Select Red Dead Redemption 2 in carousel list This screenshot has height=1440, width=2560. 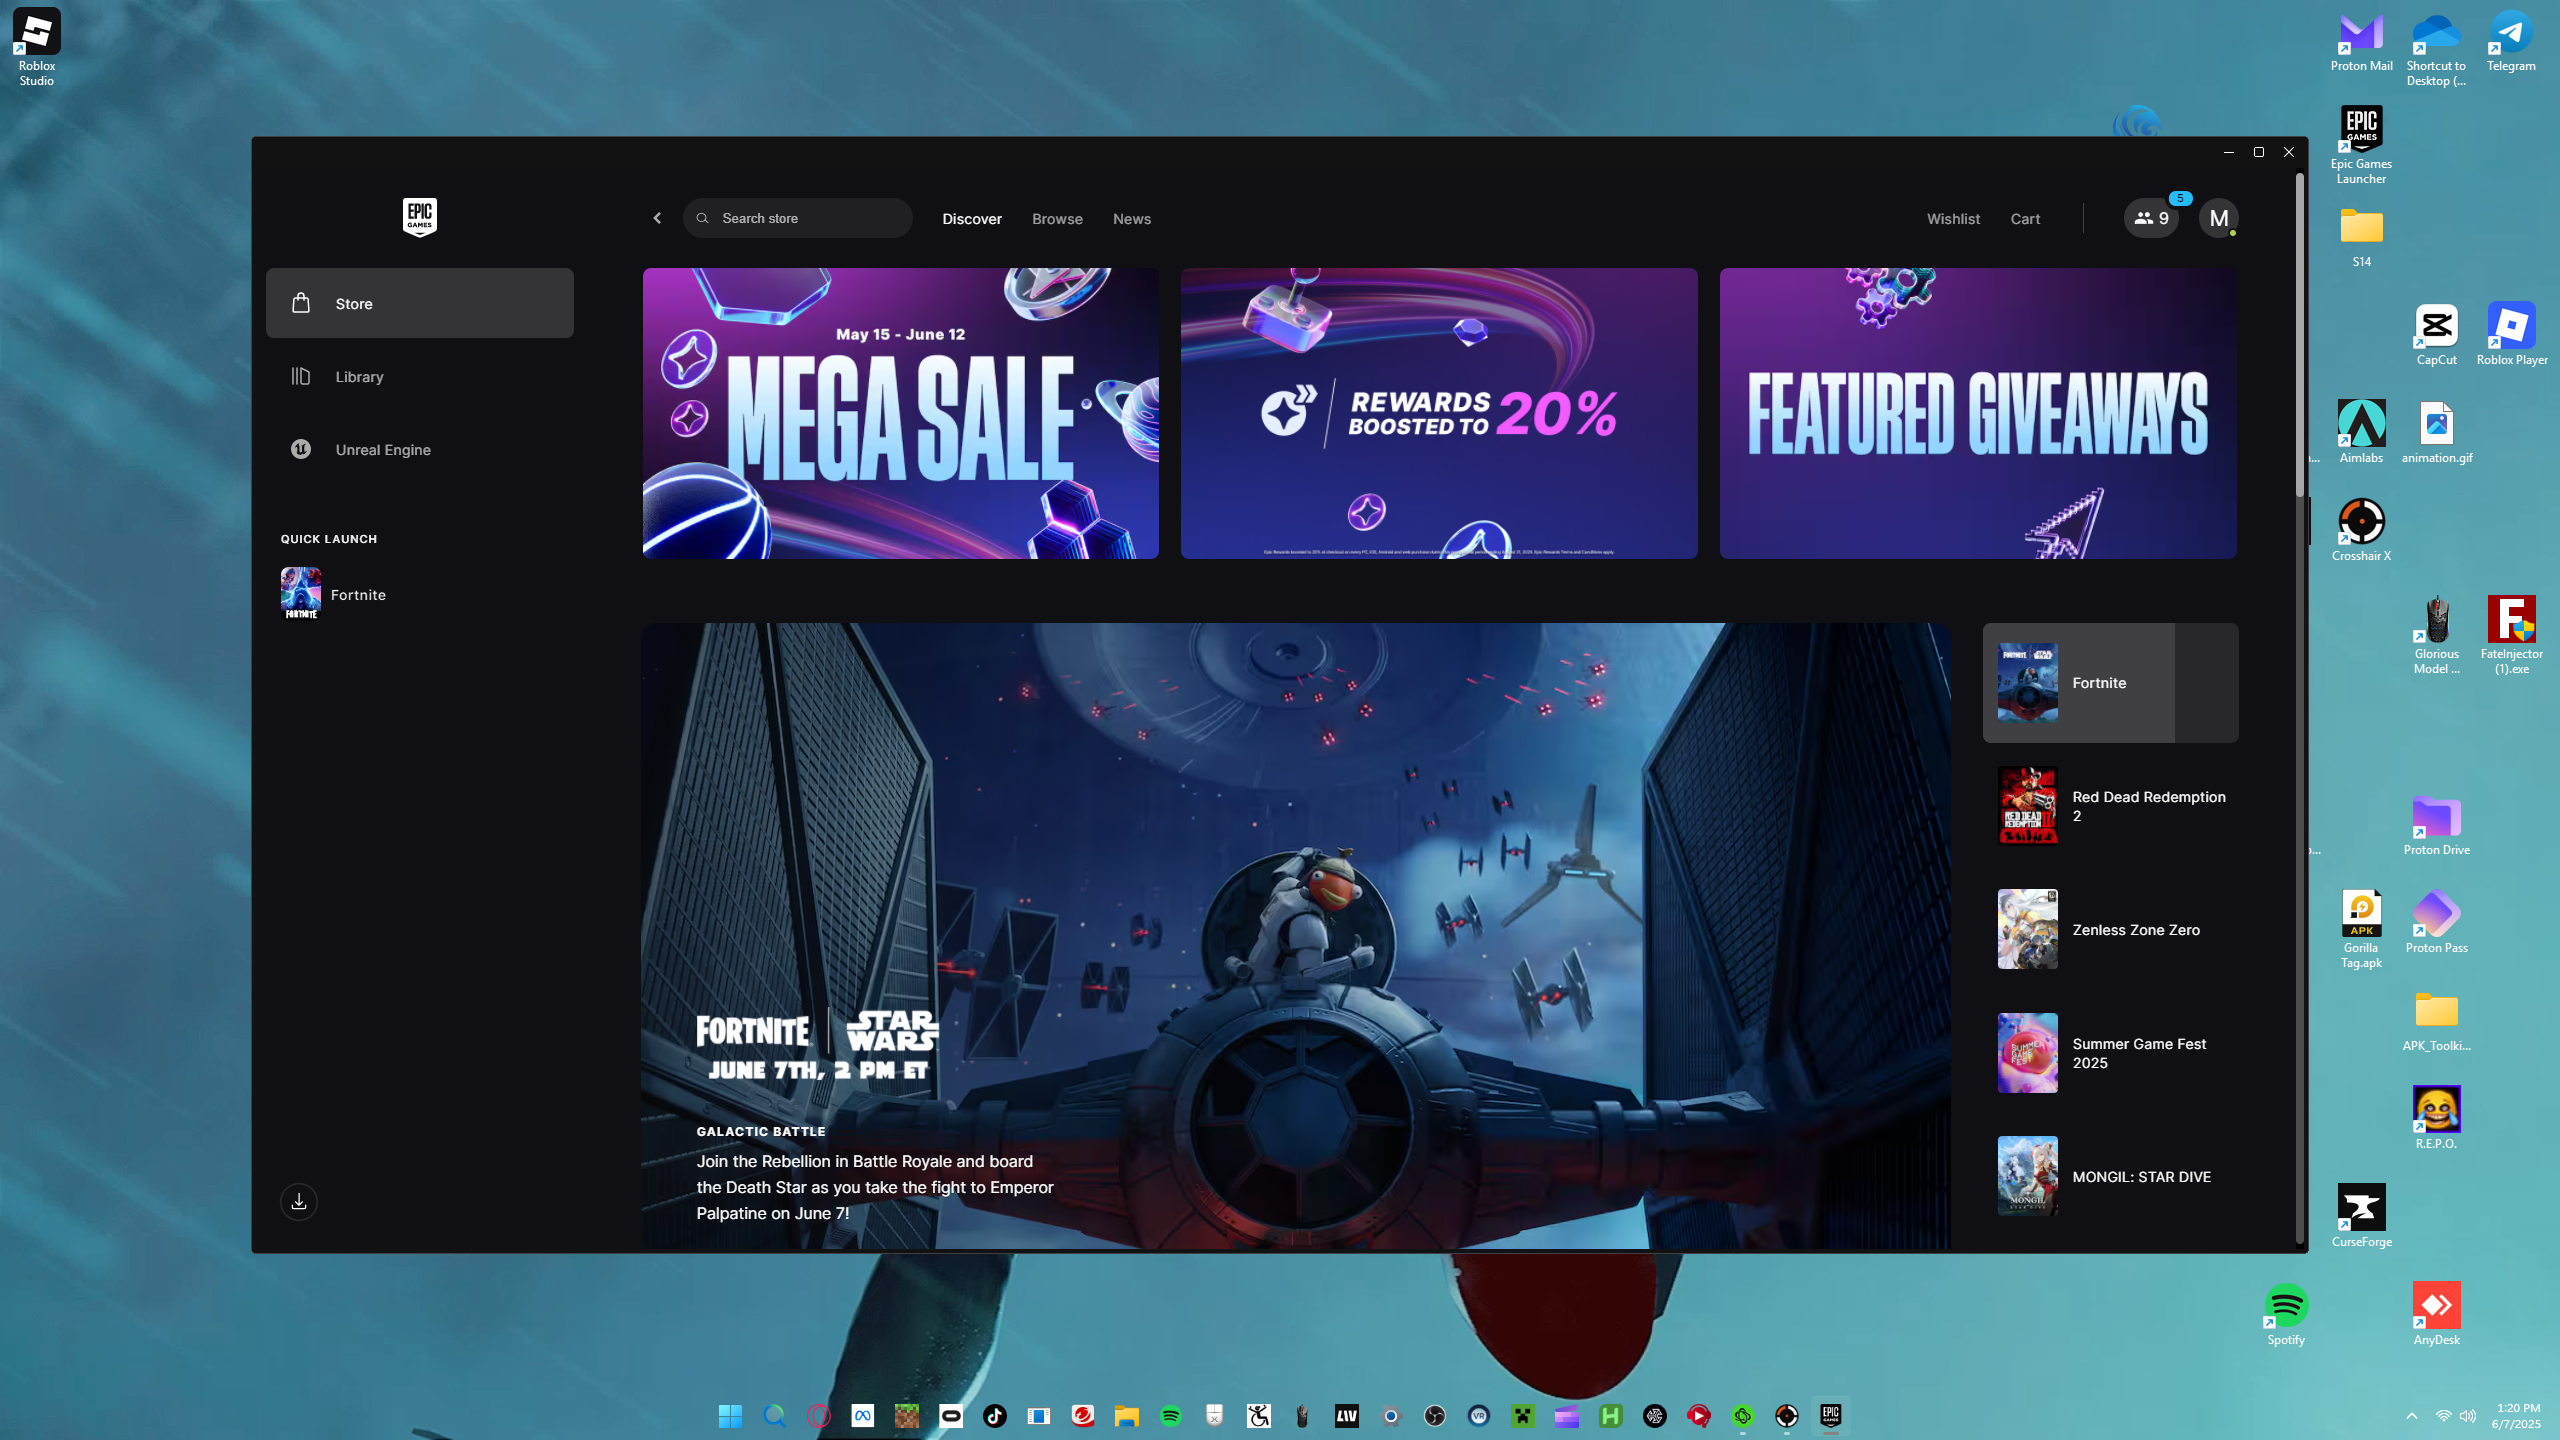[2110, 806]
